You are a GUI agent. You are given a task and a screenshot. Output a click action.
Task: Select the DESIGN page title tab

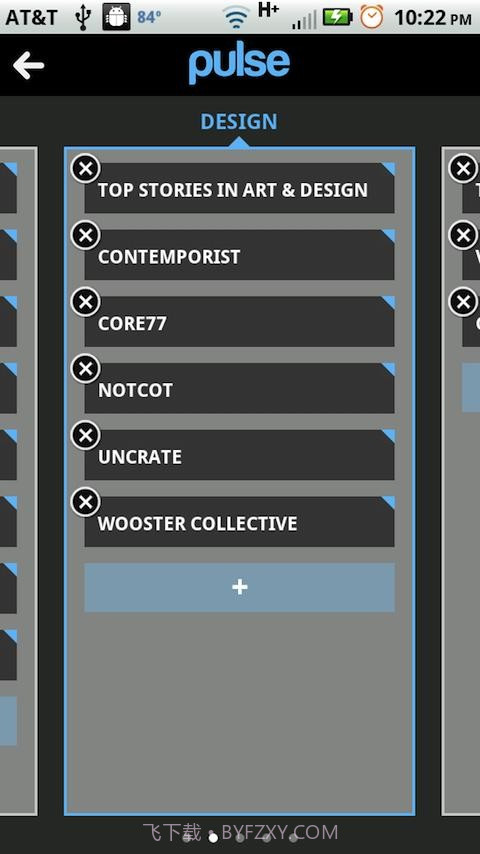239,121
